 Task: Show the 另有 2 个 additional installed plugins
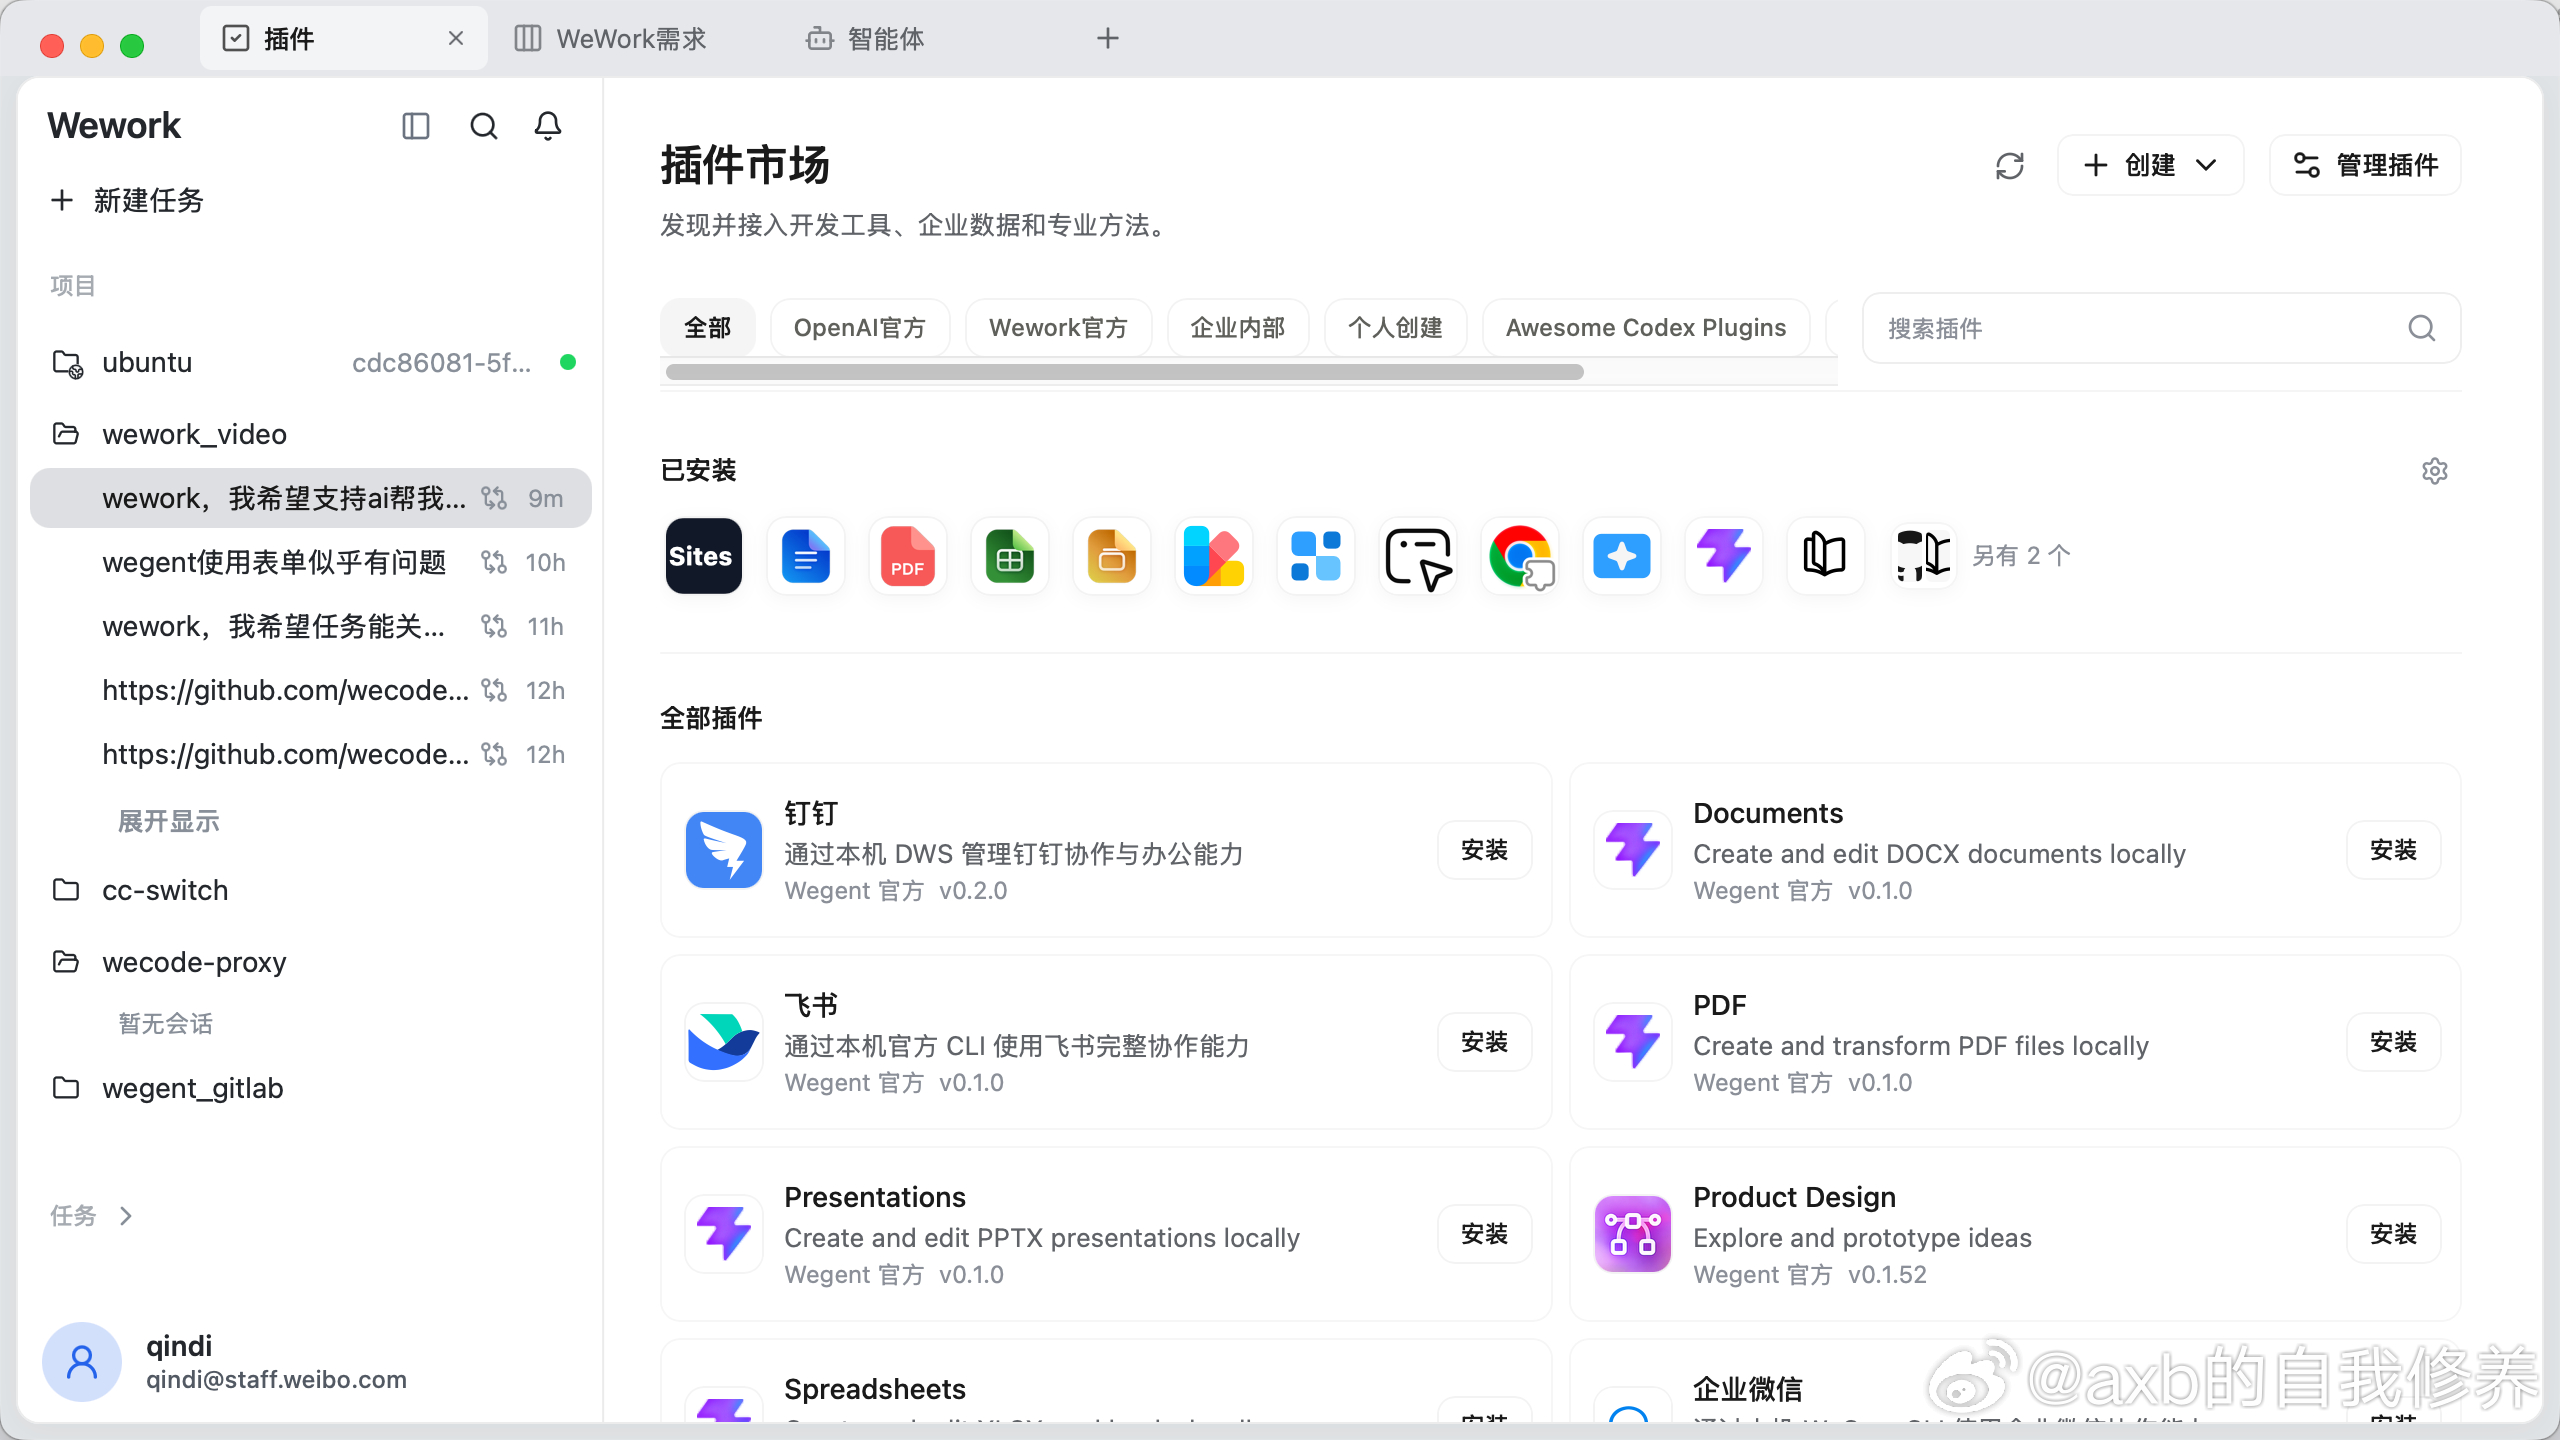2021,556
